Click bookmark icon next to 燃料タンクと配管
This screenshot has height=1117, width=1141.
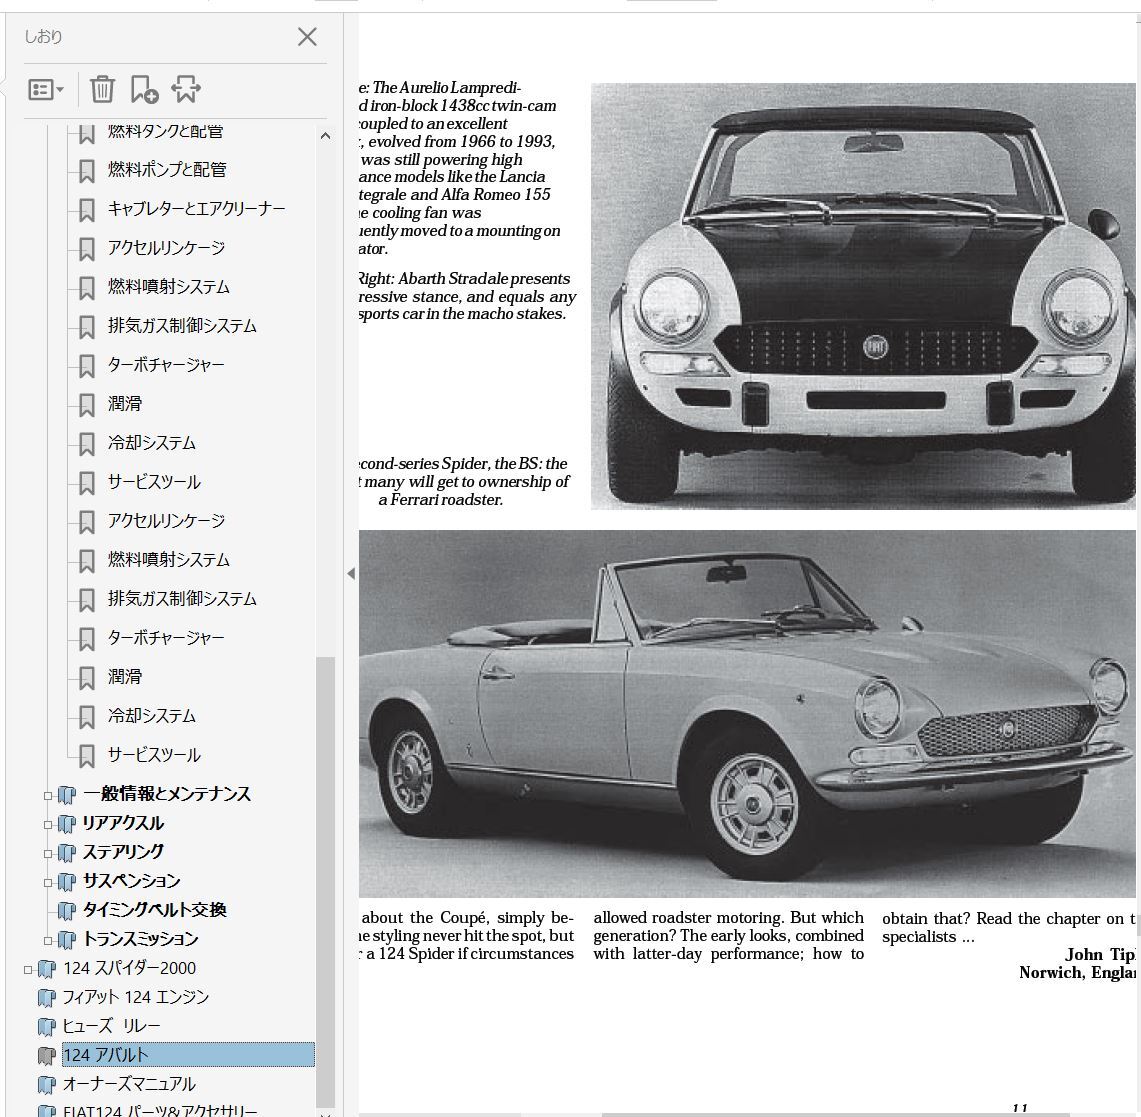87,133
